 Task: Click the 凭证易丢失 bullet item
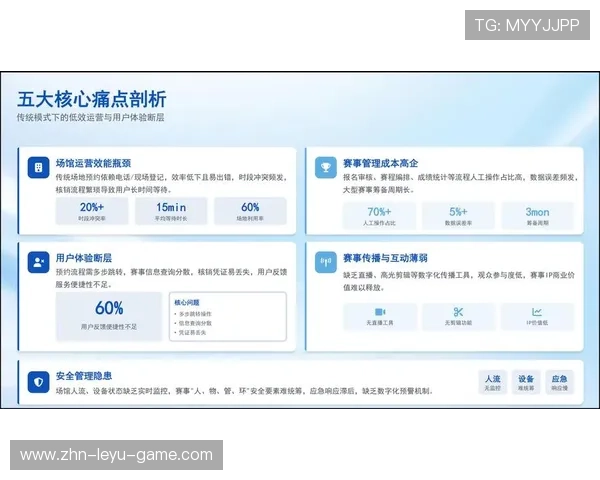[x=190, y=333]
